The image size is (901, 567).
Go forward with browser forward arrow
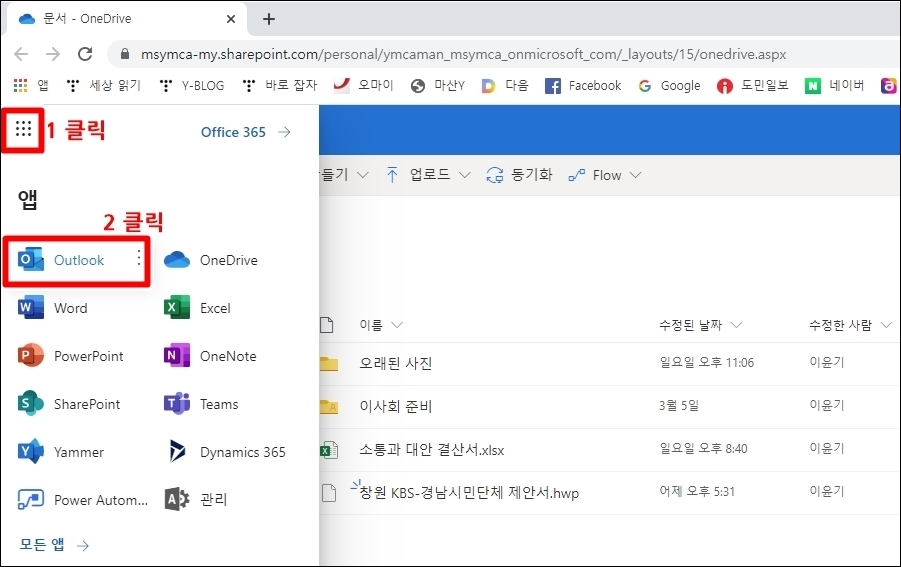(x=53, y=54)
